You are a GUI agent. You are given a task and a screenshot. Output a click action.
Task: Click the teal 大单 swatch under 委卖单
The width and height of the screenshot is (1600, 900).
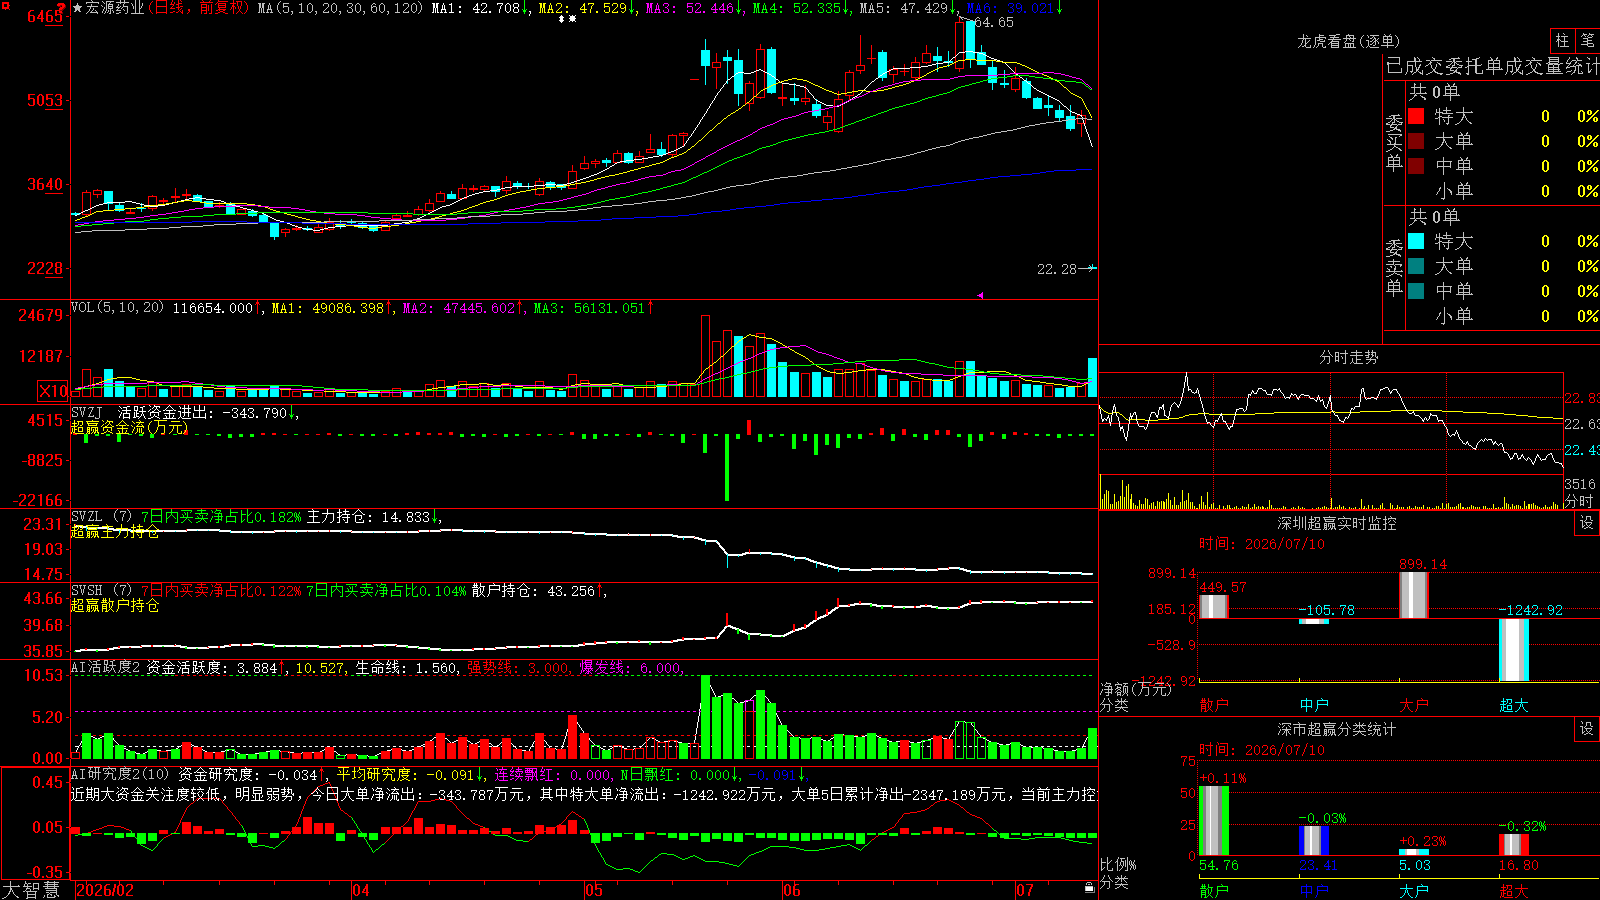[1416, 266]
